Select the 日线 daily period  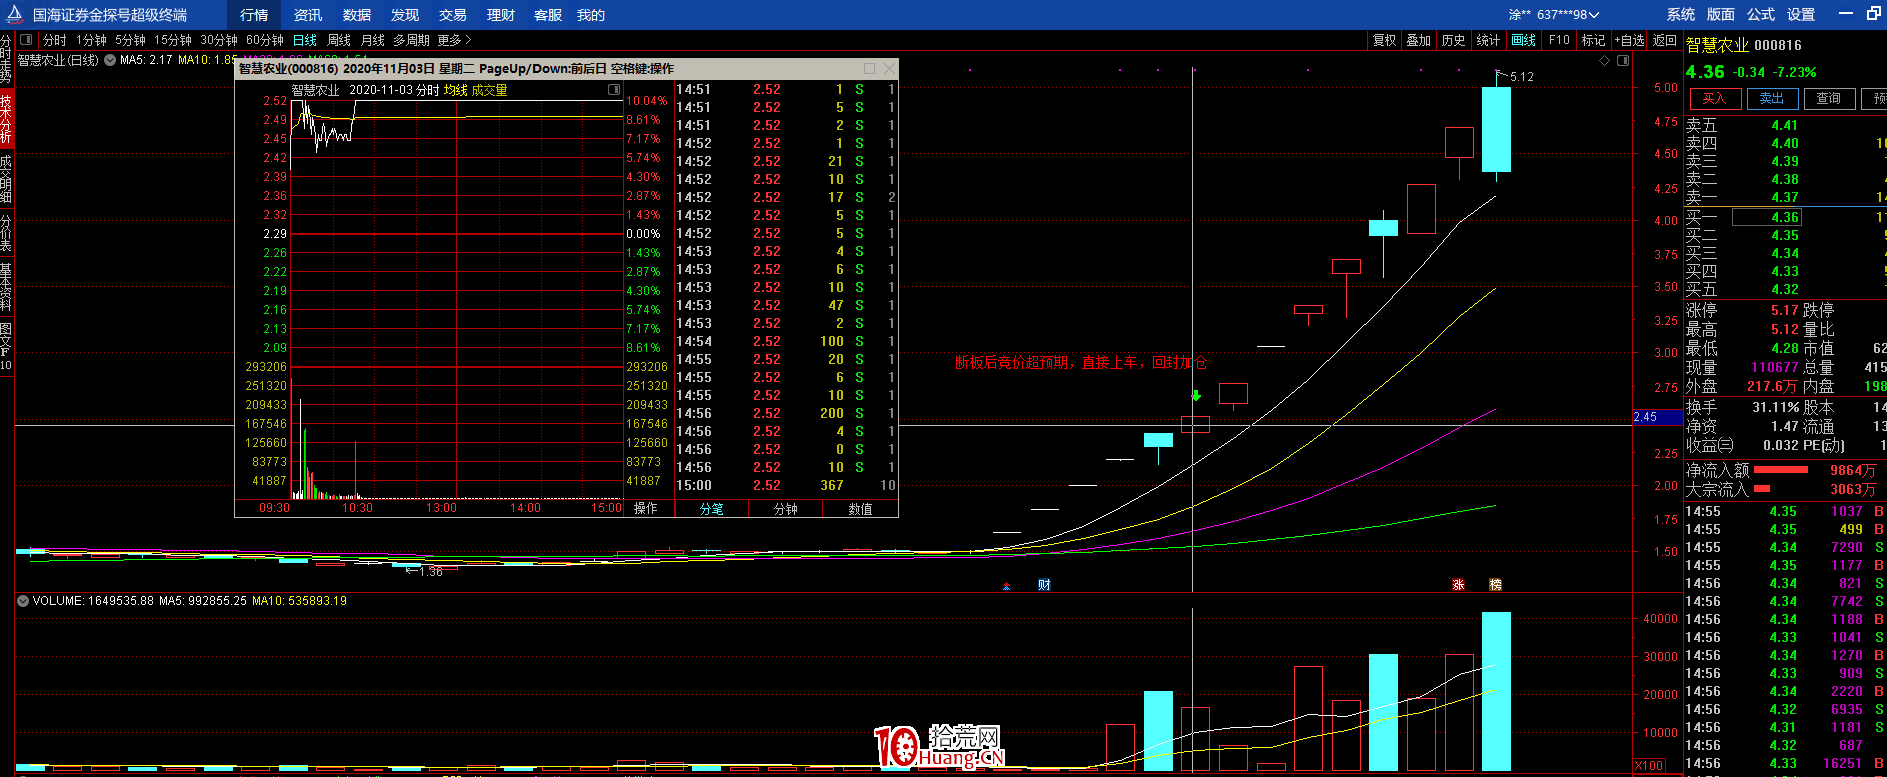pyautogui.click(x=305, y=40)
